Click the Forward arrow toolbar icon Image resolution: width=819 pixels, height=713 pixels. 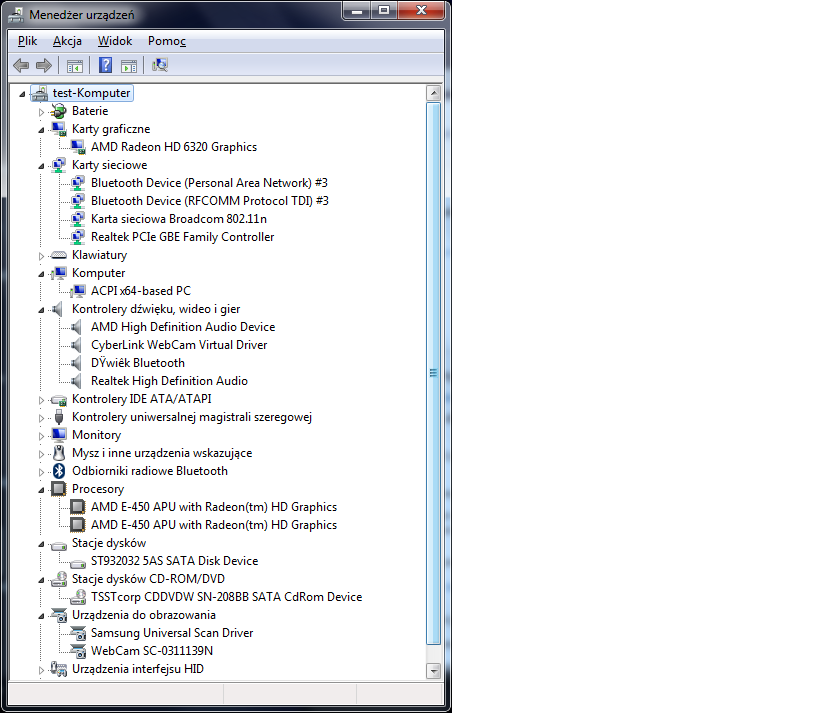tap(44, 65)
